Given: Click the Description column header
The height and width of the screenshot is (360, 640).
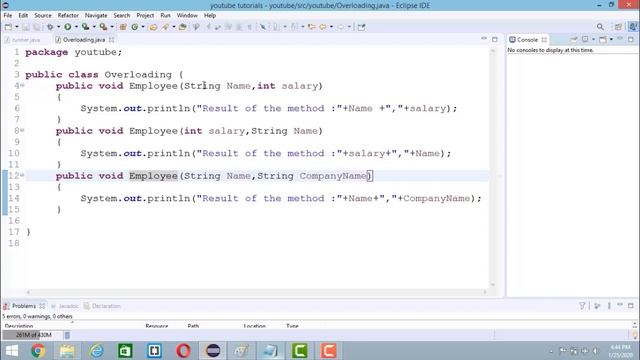Looking at the screenshot, I should click(x=19, y=326).
